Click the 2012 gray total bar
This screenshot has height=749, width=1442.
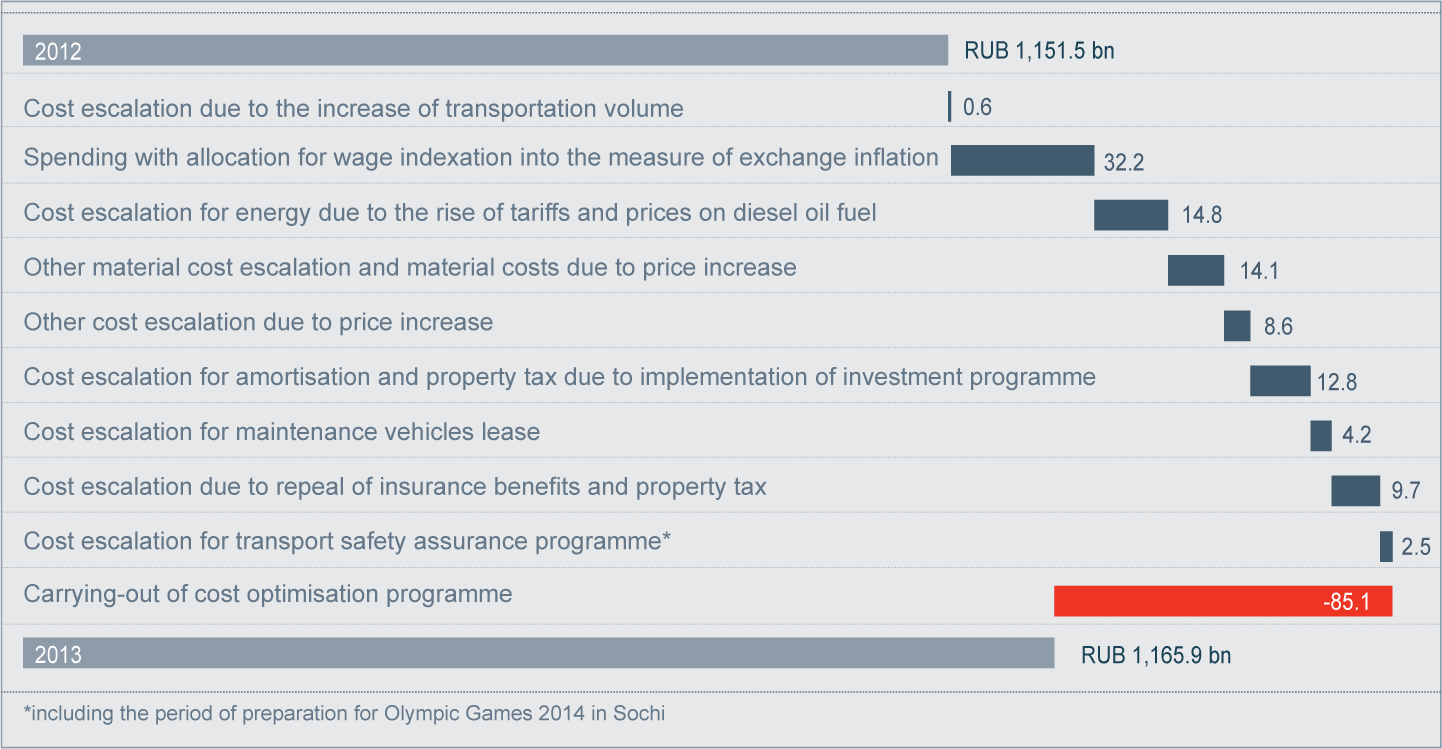485,51
